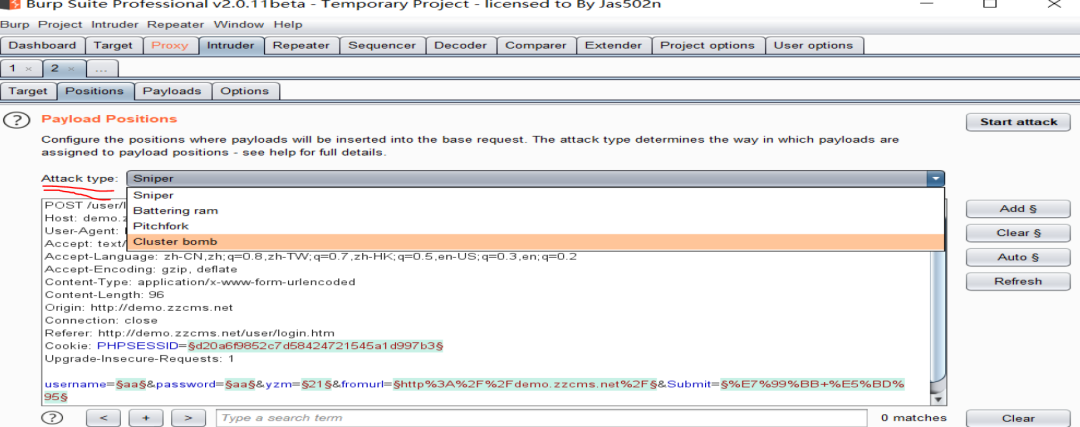Click the Add § button

pos(1018,209)
